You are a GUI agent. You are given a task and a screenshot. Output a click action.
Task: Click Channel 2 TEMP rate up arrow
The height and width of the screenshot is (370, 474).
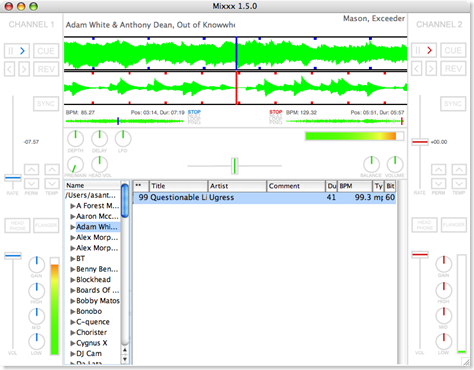[x=459, y=169]
